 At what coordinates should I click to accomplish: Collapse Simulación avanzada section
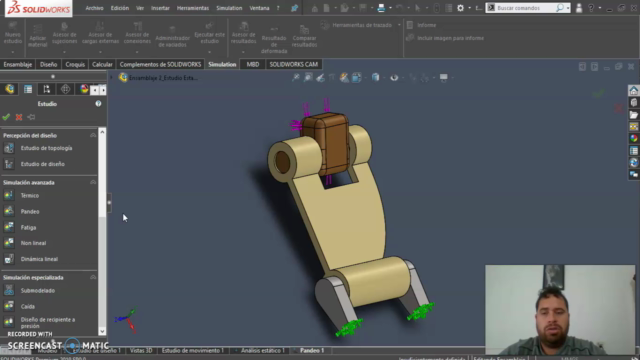pyautogui.click(x=93, y=182)
